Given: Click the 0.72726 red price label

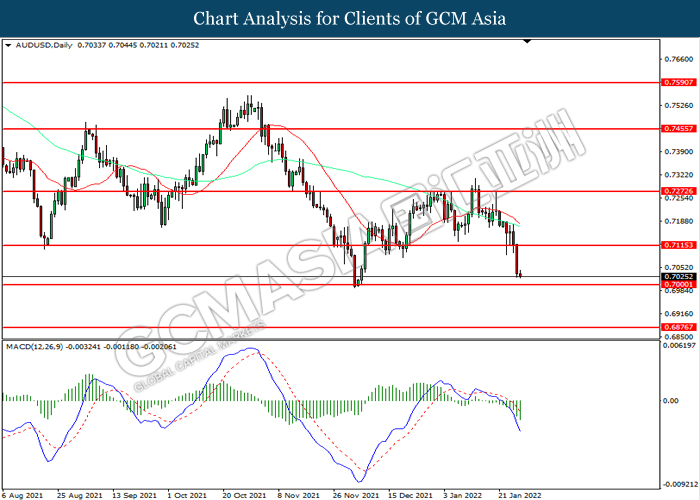Looking at the screenshot, I should (x=679, y=191).
